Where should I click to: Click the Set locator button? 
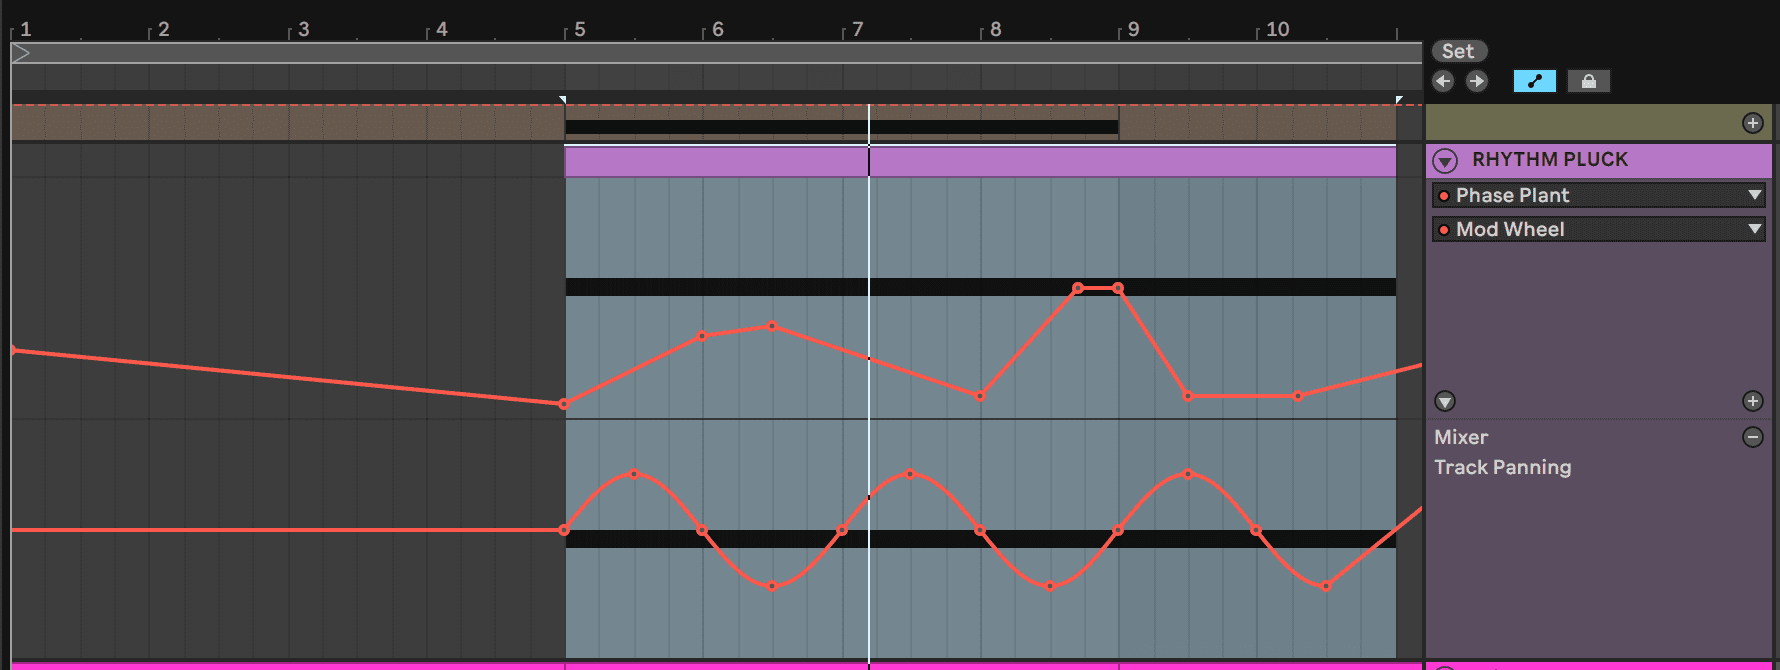tap(1459, 51)
